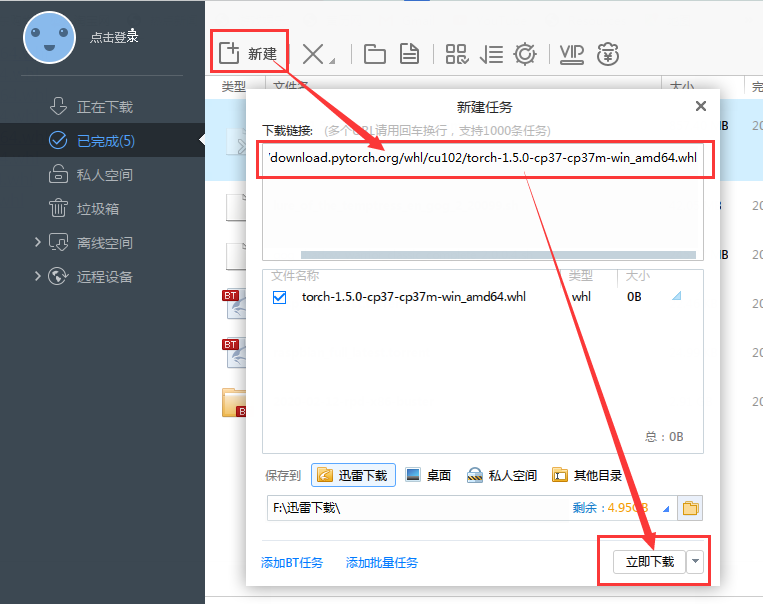Click the sort list toolbar icon
Image resolution: width=763 pixels, height=604 pixels.
point(491,54)
